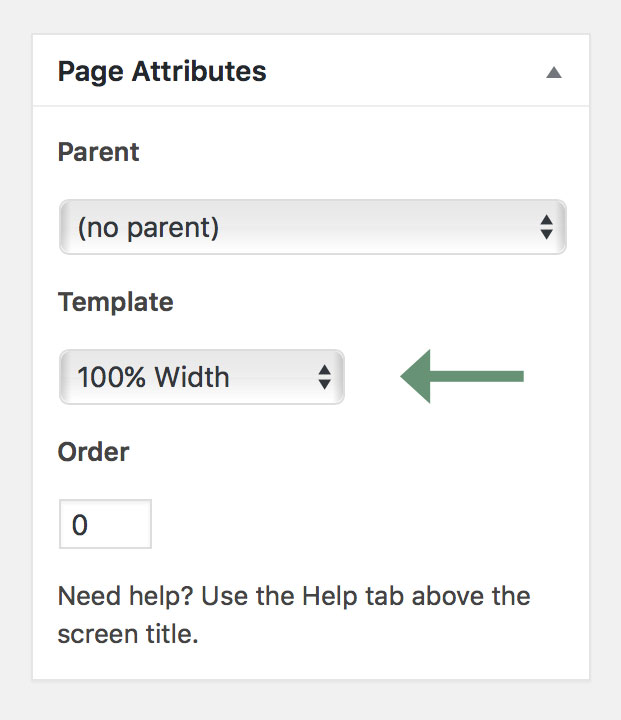The width and height of the screenshot is (621, 720).
Task: Click into the Order number field
Action: pyautogui.click(x=105, y=524)
